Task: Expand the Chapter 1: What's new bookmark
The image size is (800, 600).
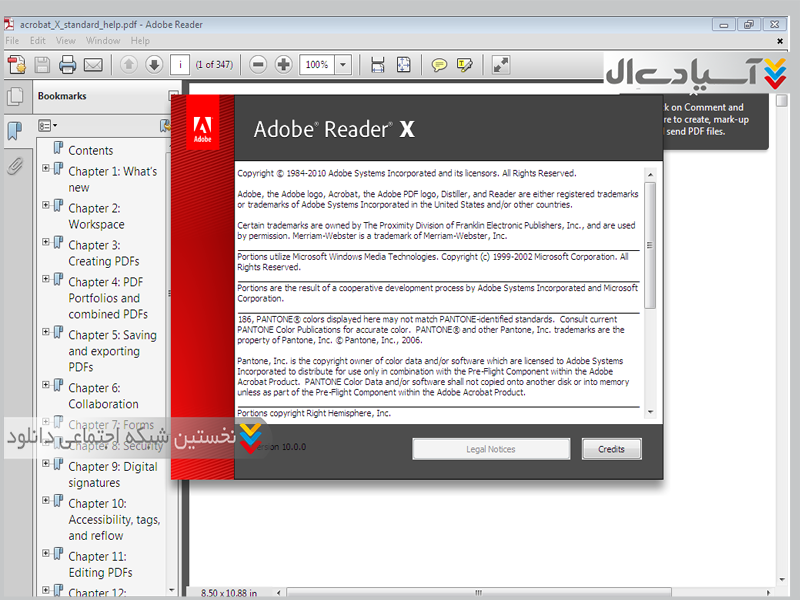Action: point(46,169)
